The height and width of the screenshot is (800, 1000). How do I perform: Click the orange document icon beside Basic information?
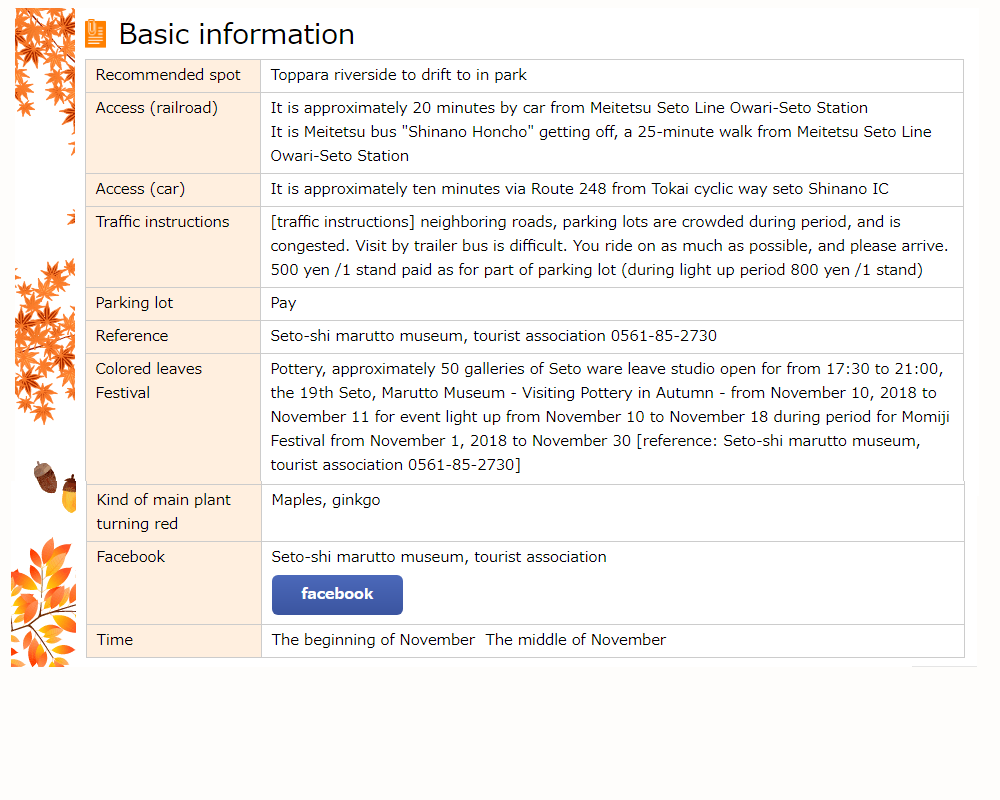point(96,33)
